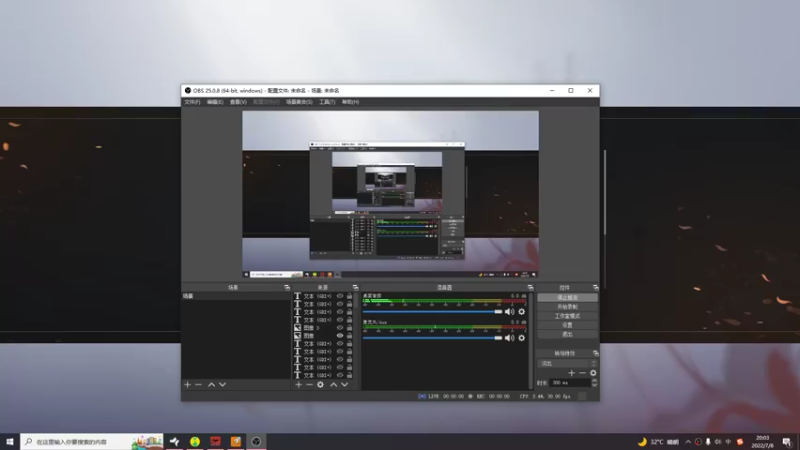Add a new source with the plus icon

[298, 385]
